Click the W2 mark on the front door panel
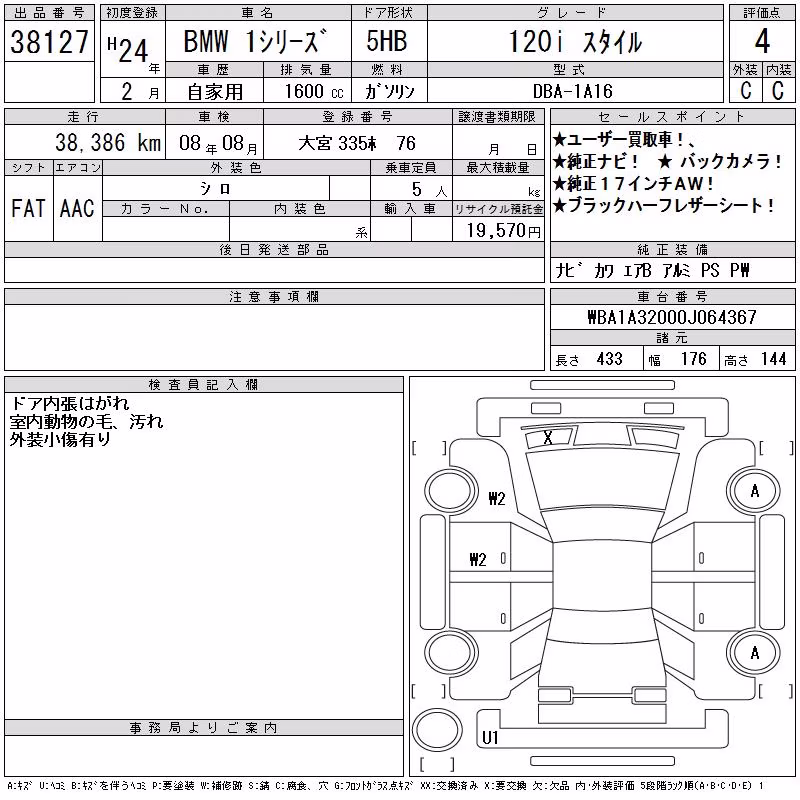The width and height of the screenshot is (800, 800). click(x=478, y=560)
